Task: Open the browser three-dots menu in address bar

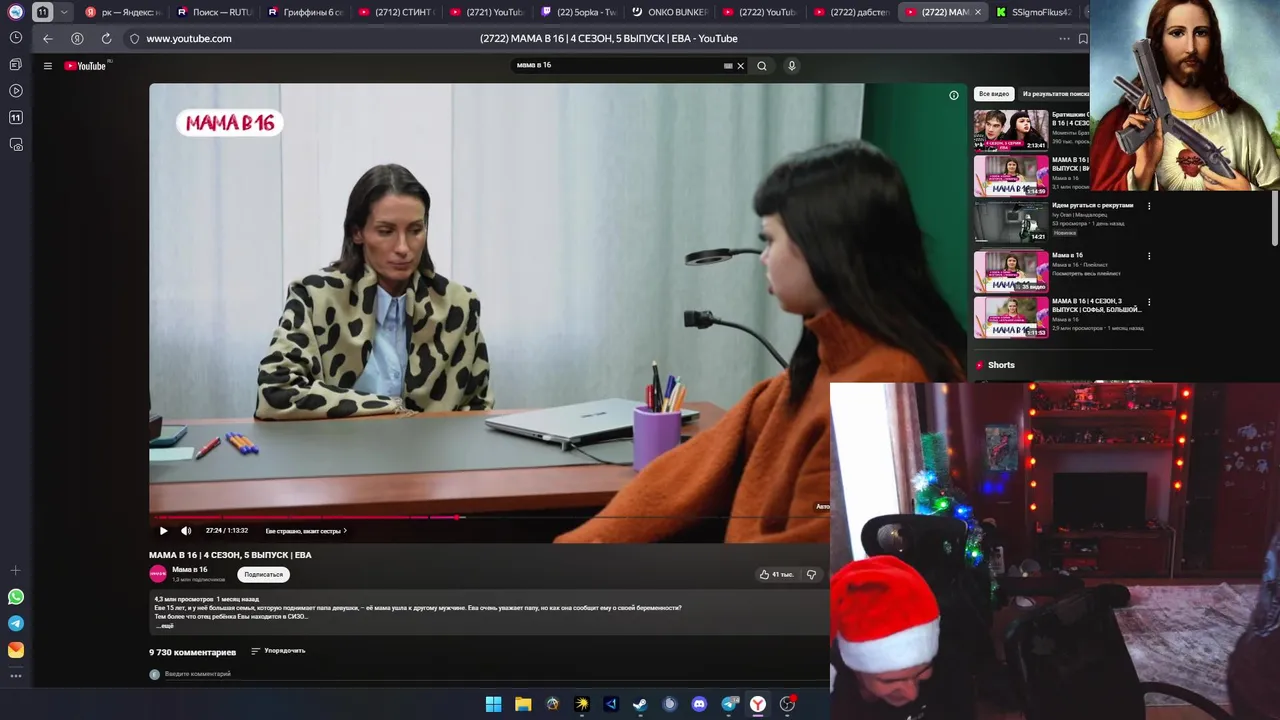Action: [x=1064, y=38]
